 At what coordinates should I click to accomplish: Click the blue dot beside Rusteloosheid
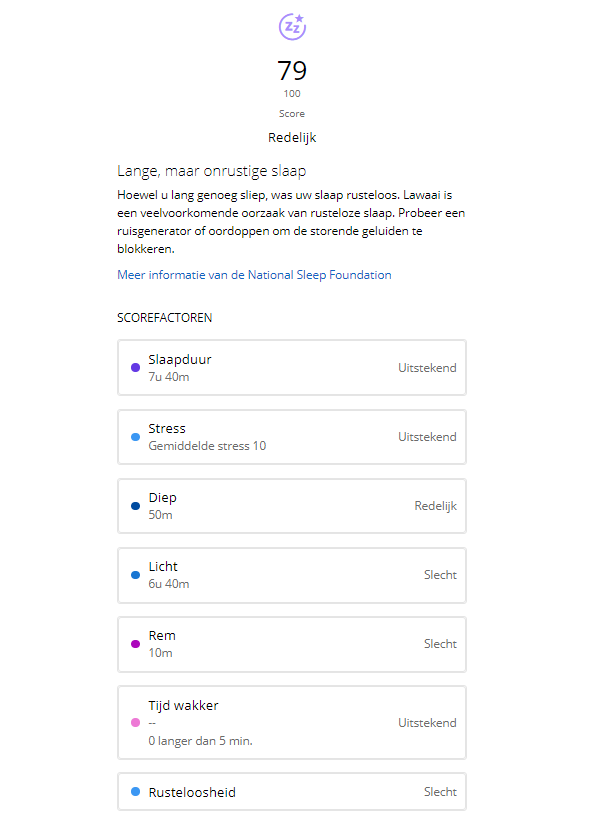point(135,792)
